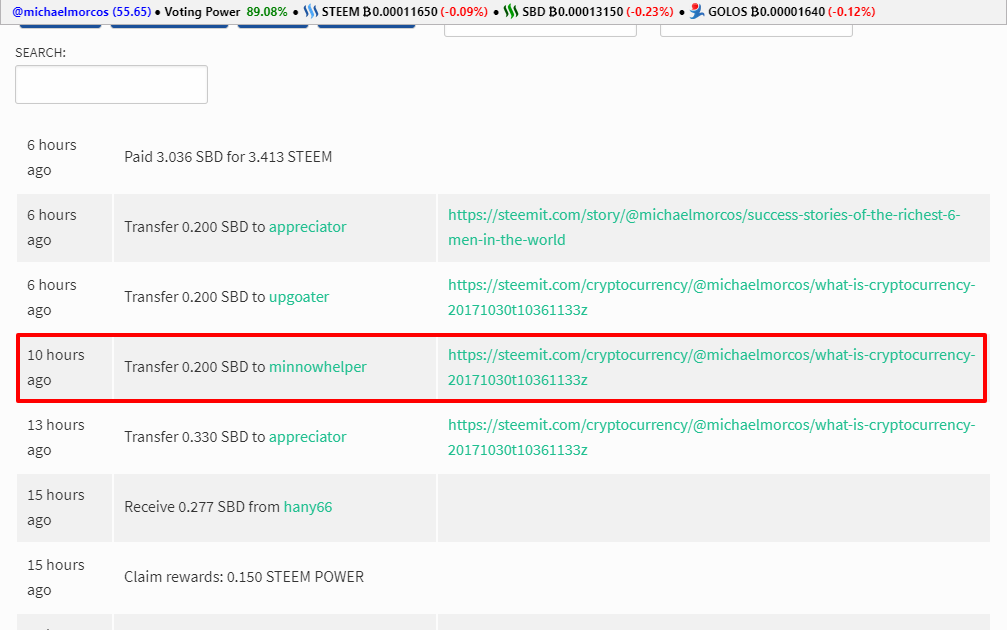The image size is (1007, 630).
Task: Click 'Receive 0.277 SBD from' text
Action: [x=202, y=507]
